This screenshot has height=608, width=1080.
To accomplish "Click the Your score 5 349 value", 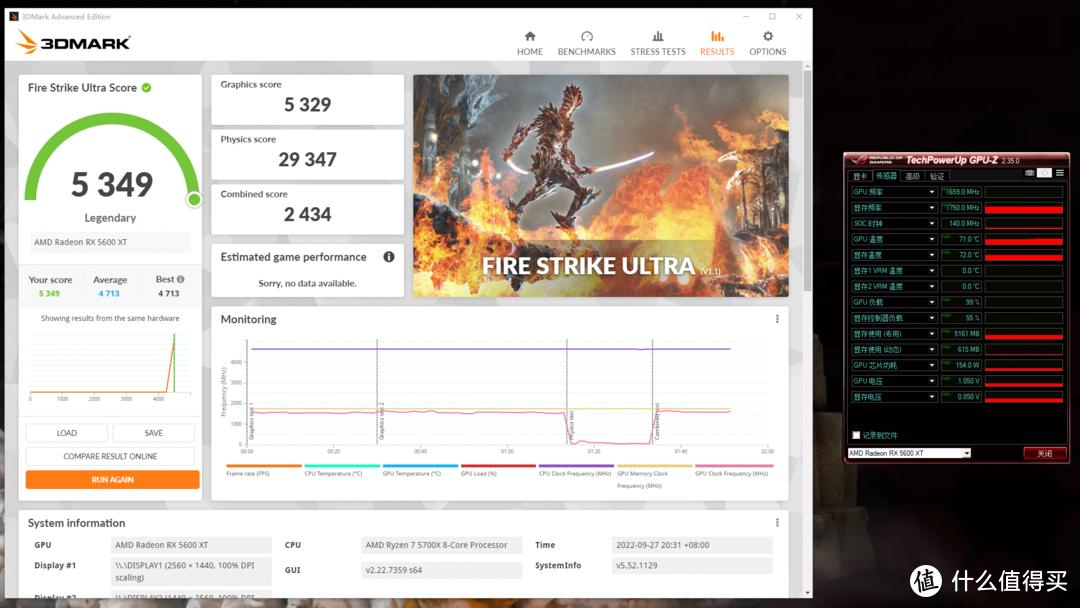I will (49, 293).
